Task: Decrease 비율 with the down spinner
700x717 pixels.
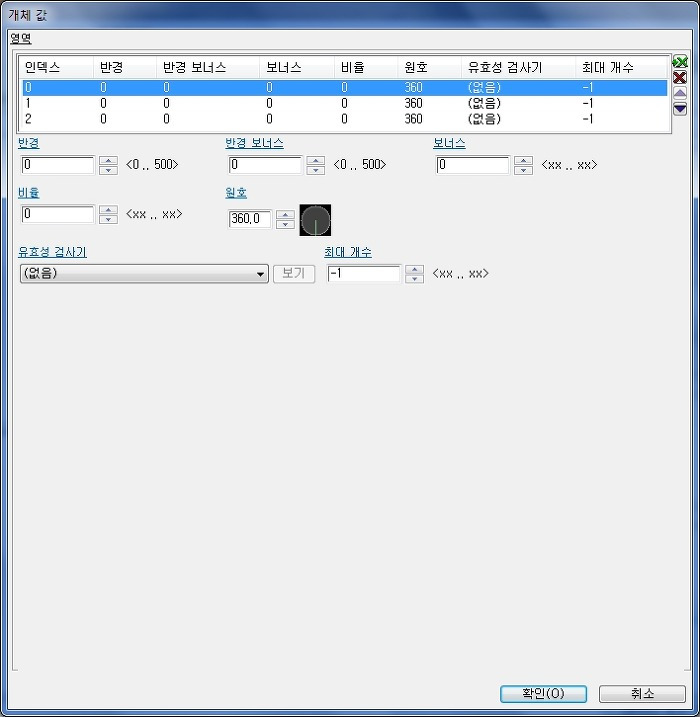Action: click(108, 219)
